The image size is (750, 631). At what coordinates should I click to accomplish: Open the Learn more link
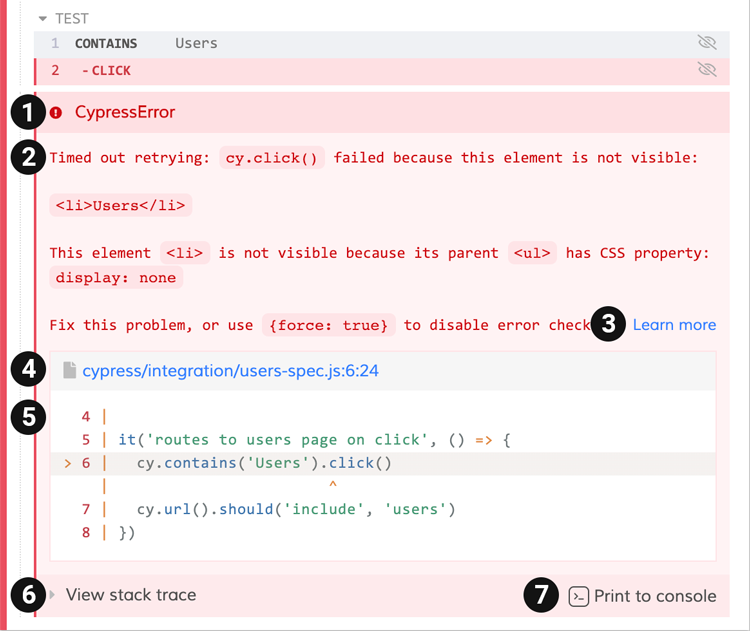[674, 325]
